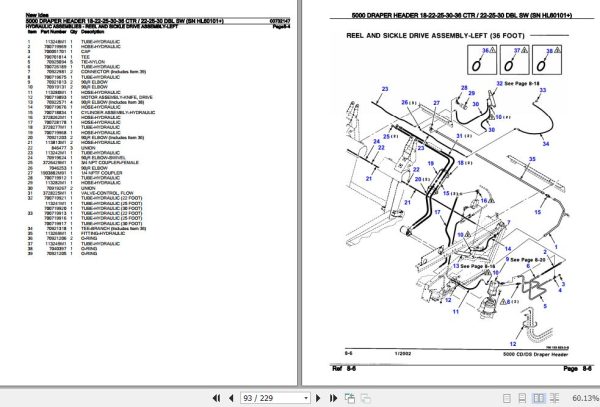Select MOTOR ASSEMBLY-KNIFE, DRIVE description
This screenshot has height=407, width=600.
[x=117, y=97]
